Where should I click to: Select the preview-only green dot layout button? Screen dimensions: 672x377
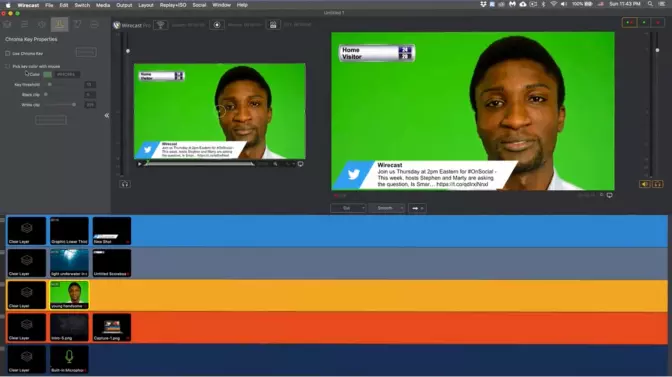(x=644, y=22)
